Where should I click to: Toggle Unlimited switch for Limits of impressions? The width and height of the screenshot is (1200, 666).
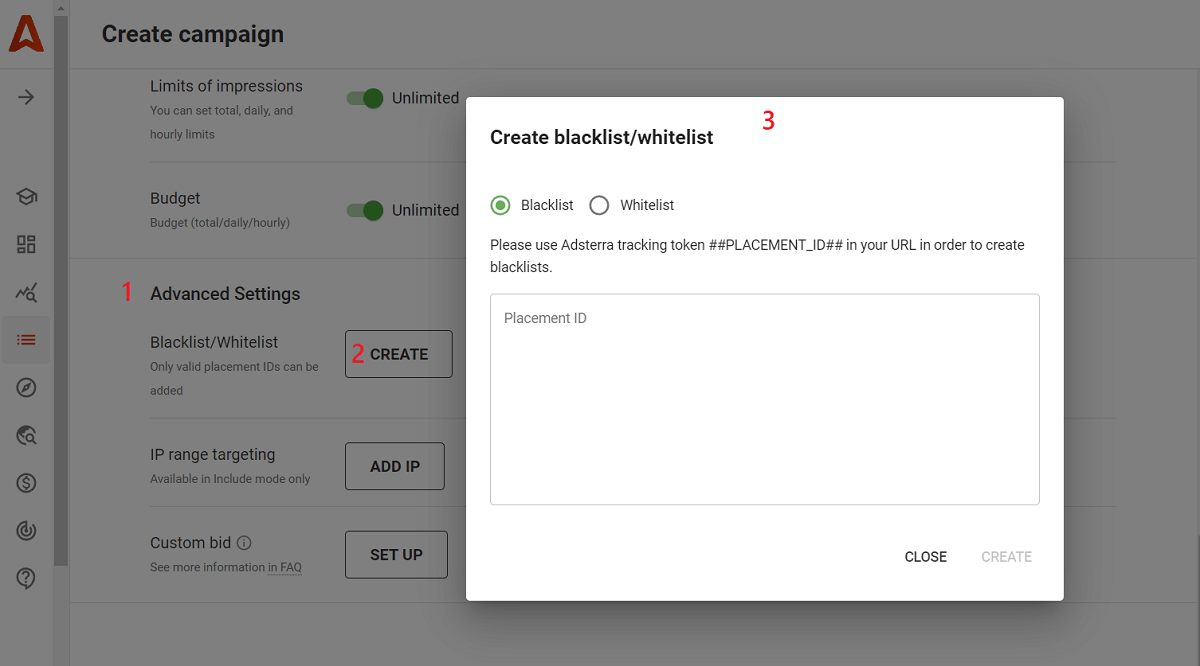click(x=366, y=98)
